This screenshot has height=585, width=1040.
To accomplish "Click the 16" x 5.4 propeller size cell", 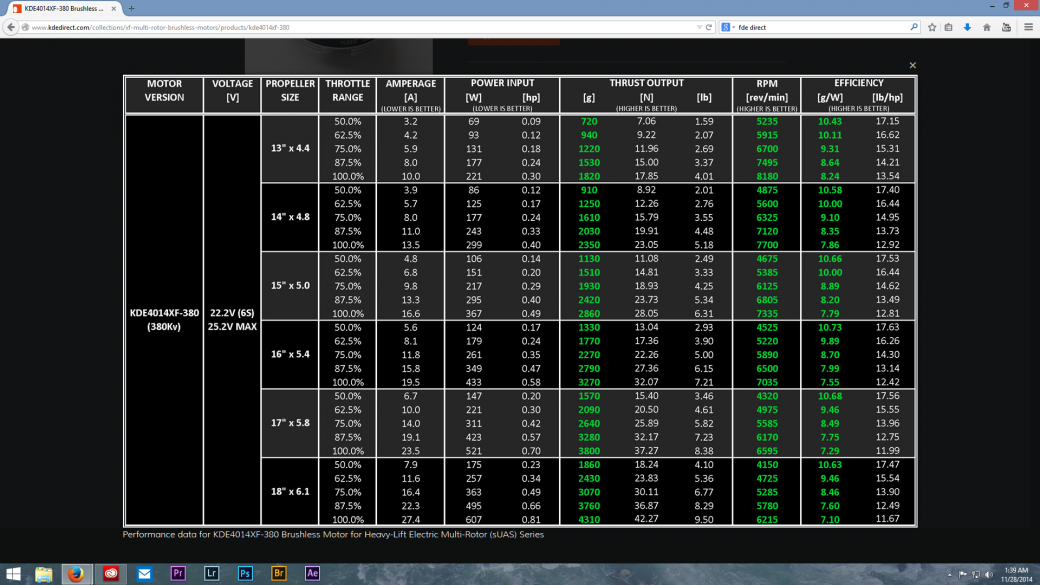I will tap(290, 354).
